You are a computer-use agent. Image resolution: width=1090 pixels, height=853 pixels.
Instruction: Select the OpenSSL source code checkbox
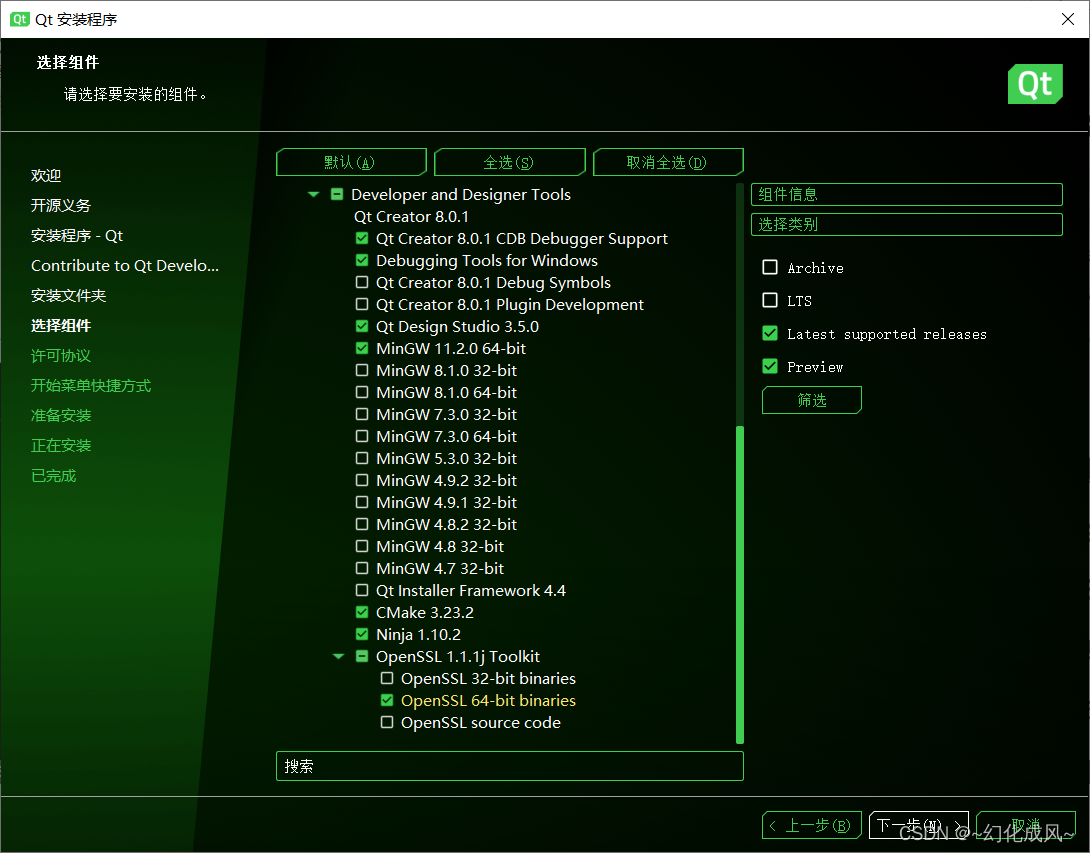pos(387,723)
